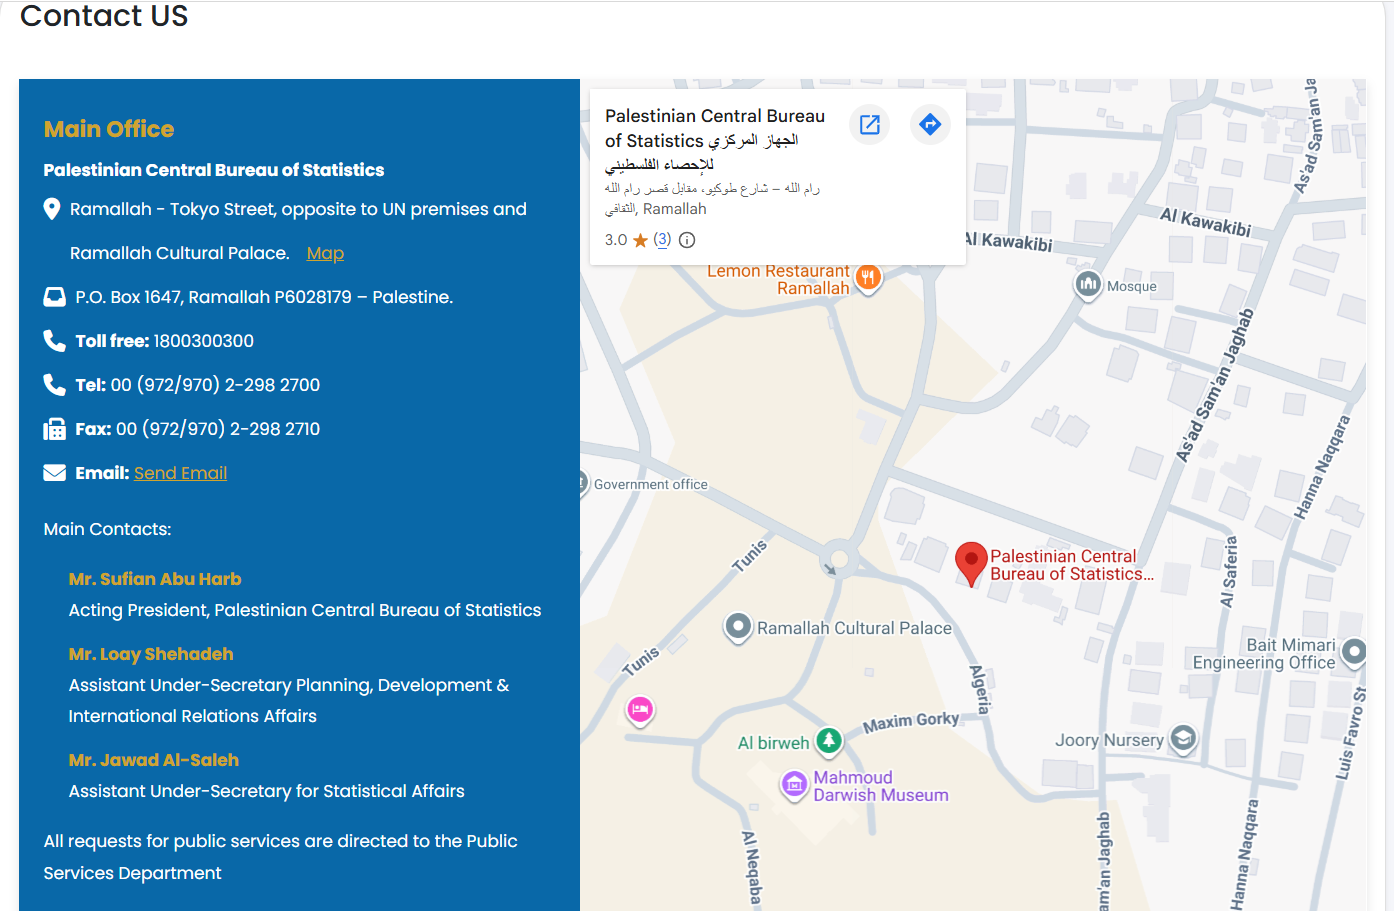The width and height of the screenshot is (1394, 911).
Task: Click the Fax number ending 2710
Action: [x=218, y=429]
